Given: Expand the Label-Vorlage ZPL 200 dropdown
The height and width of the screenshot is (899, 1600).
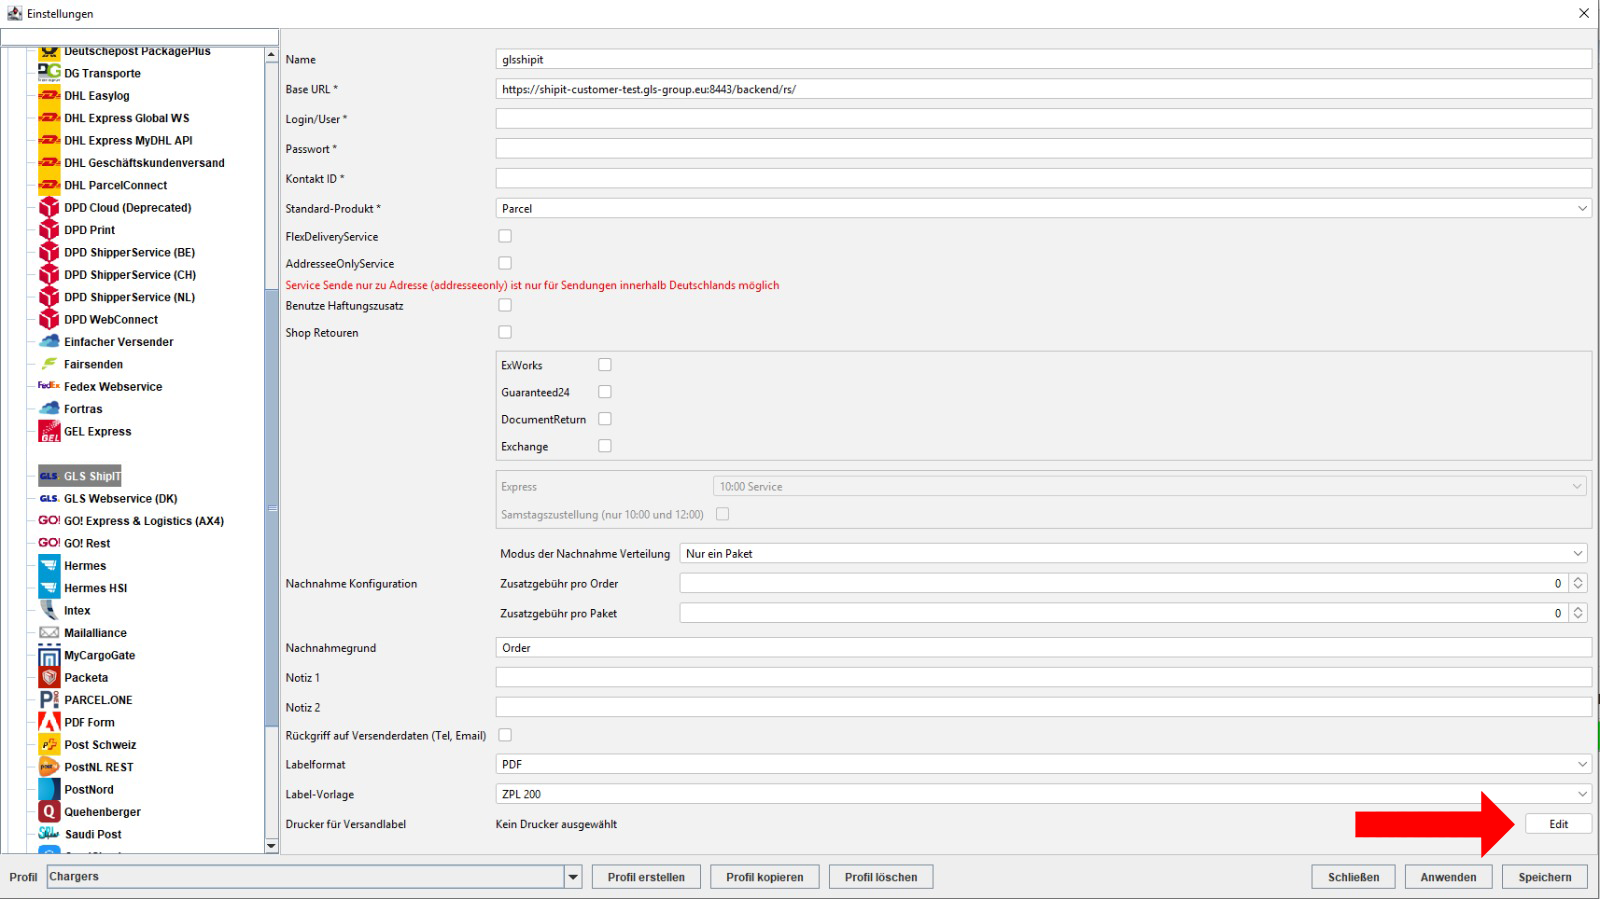Looking at the screenshot, I should (1043, 794).
